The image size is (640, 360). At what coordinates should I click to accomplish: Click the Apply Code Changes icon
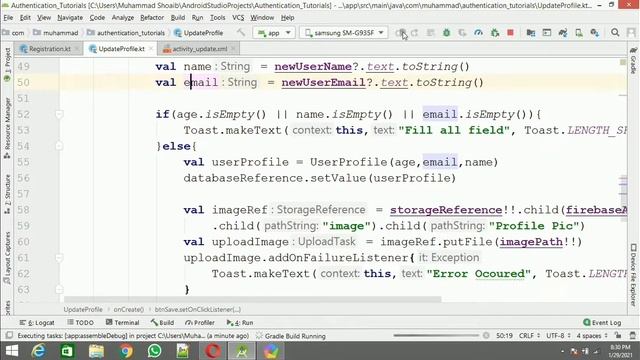pos(430,33)
